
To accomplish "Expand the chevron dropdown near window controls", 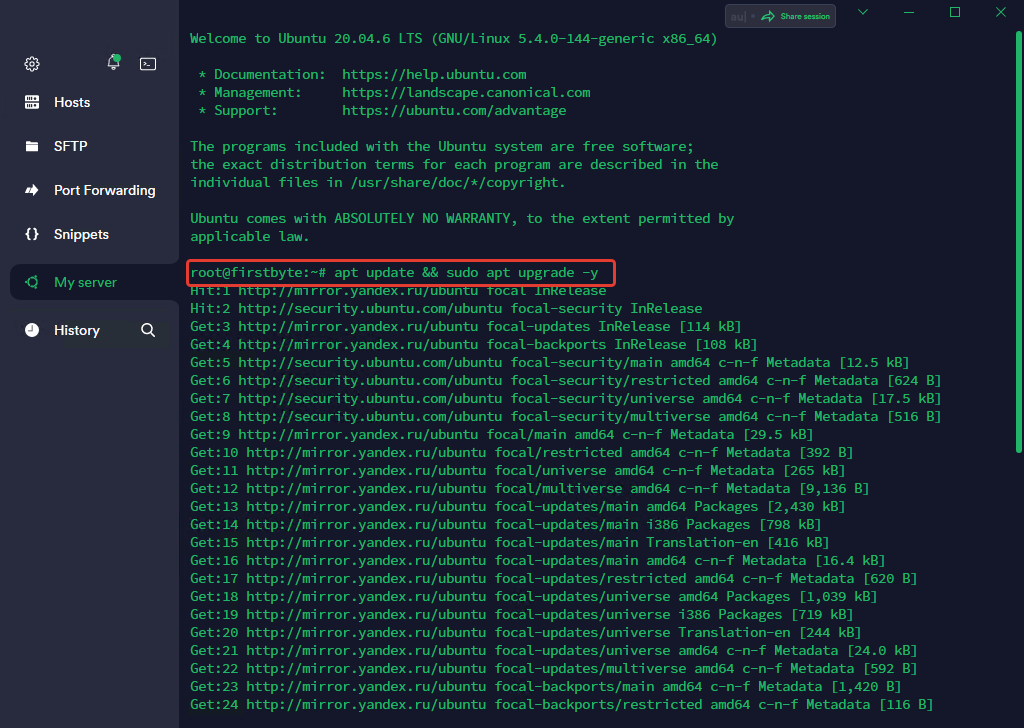I will coord(863,12).
